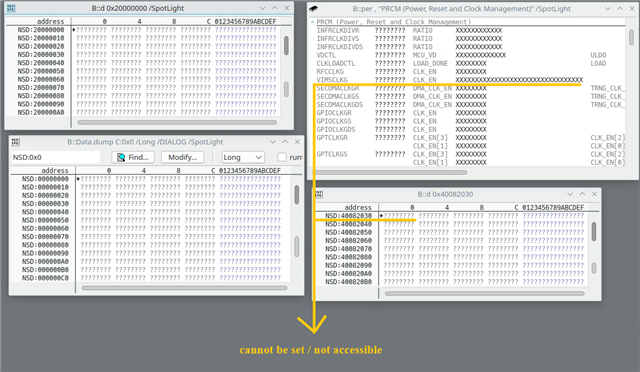Click the magnifier Find... button
This screenshot has width=640, height=372.
[x=133, y=157]
